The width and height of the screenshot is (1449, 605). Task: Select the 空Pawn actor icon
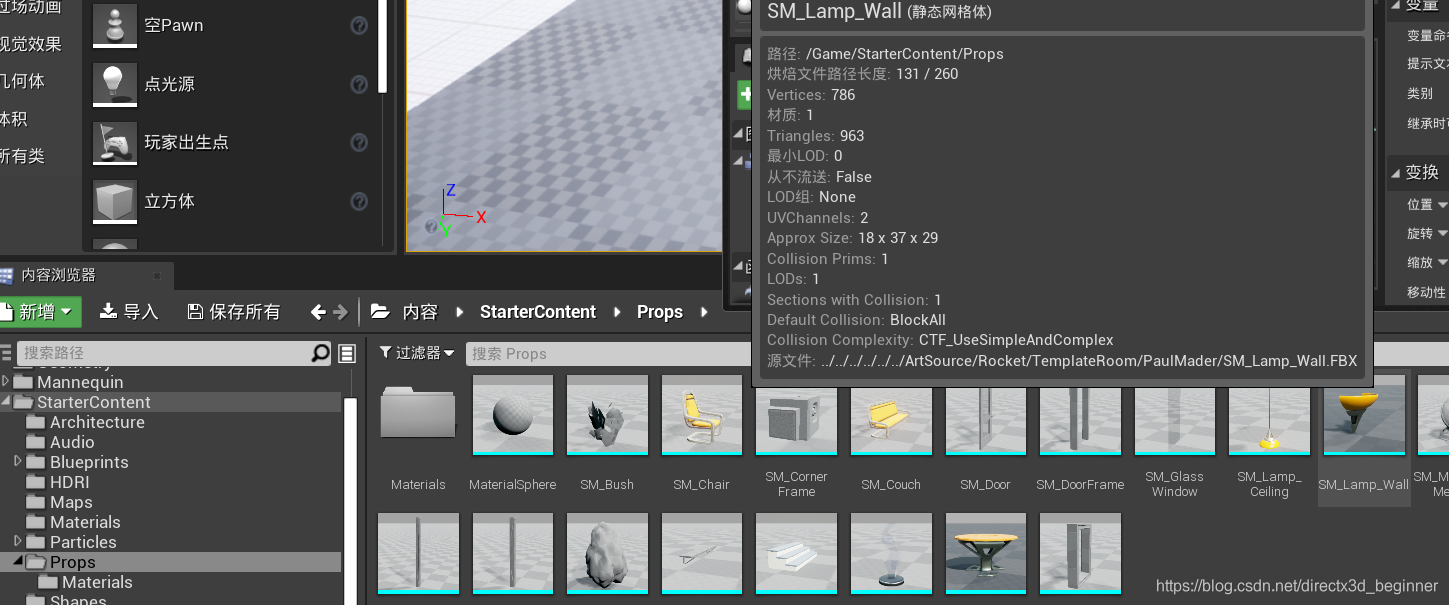pyautogui.click(x=115, y=26)
